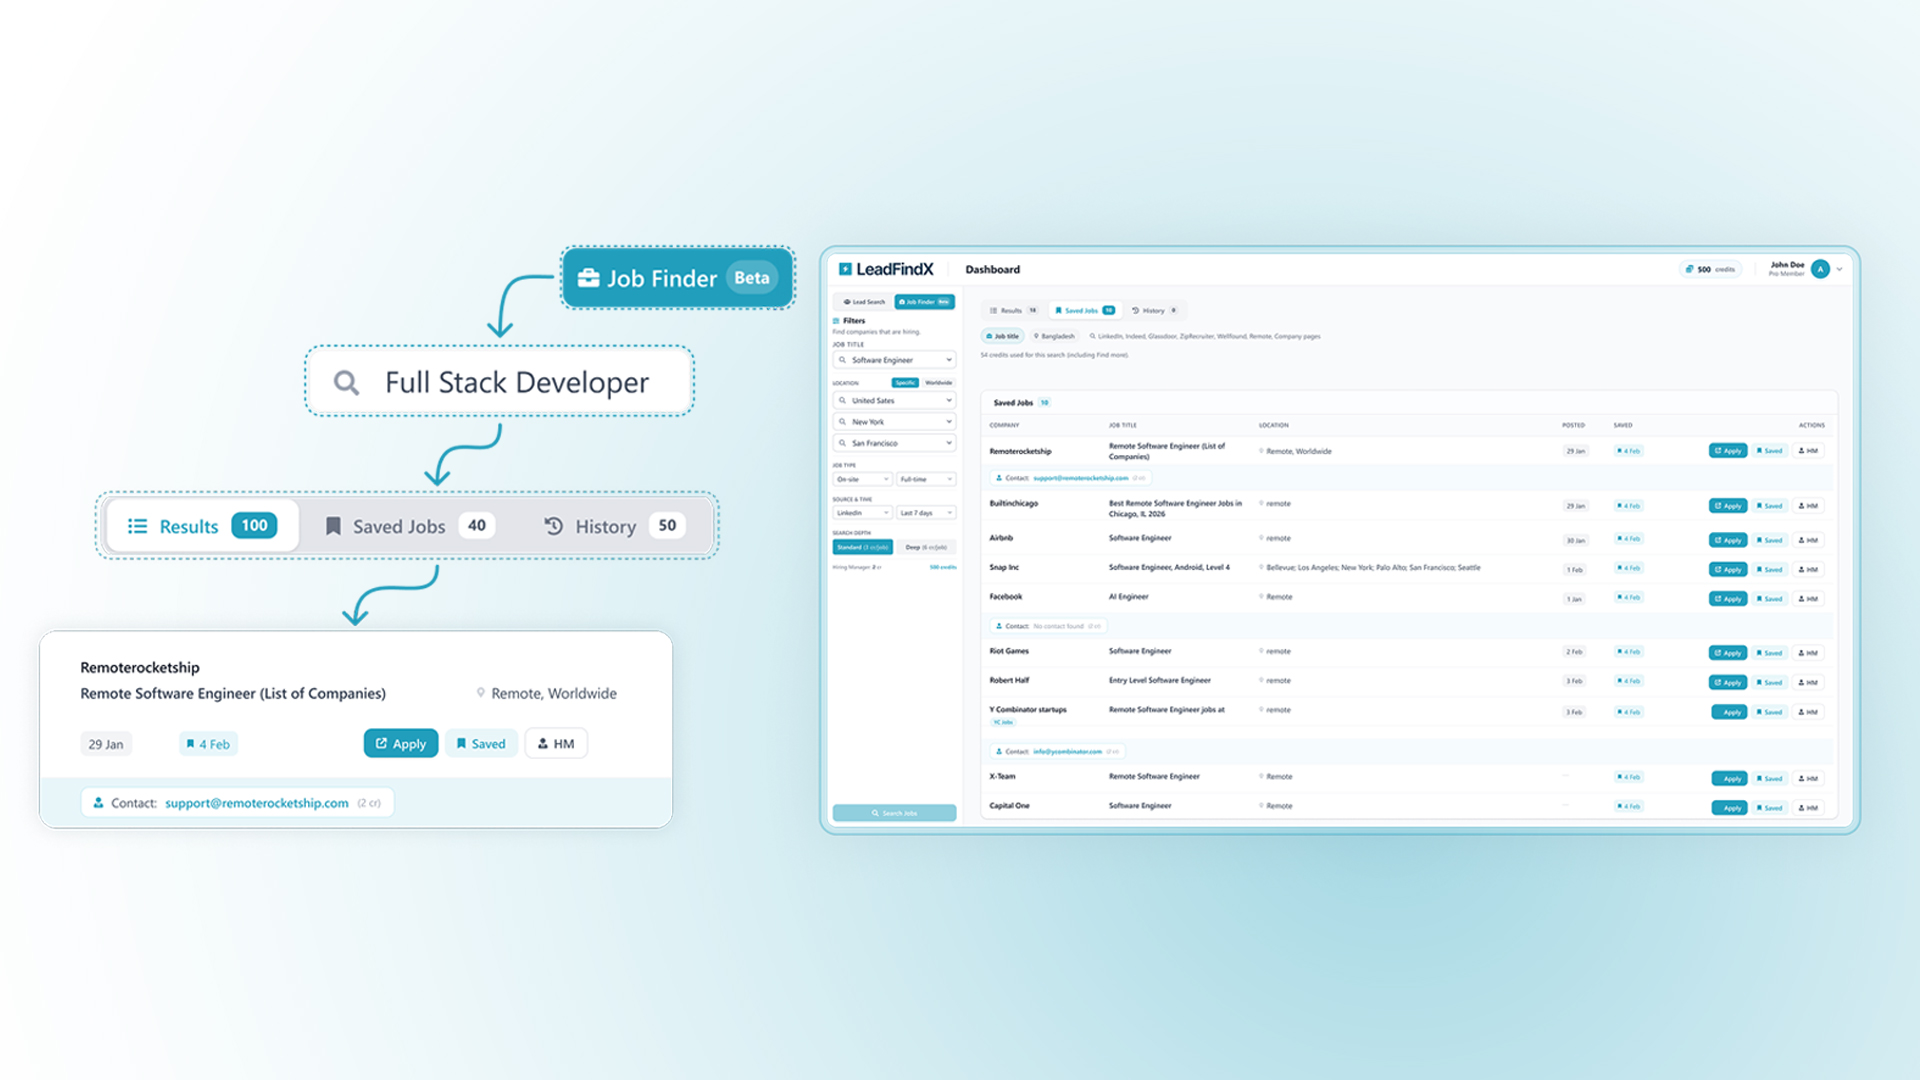Click the 4 Feb saved badge in the Airbnb row
The height and width of the screenshot is (1080, 1920).
pos(1628,539)
